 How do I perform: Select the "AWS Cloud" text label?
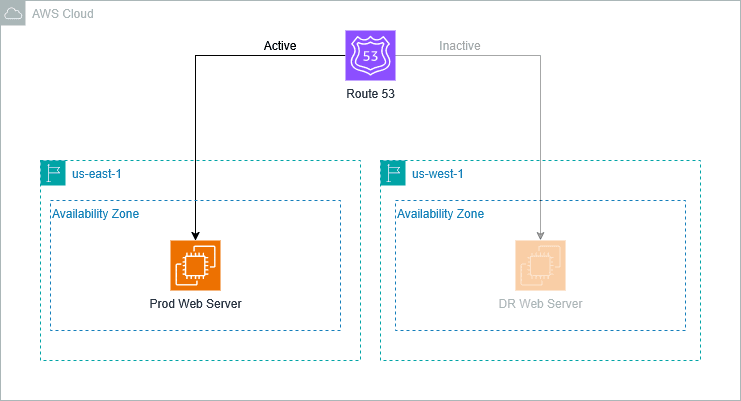tap(61, 14)
